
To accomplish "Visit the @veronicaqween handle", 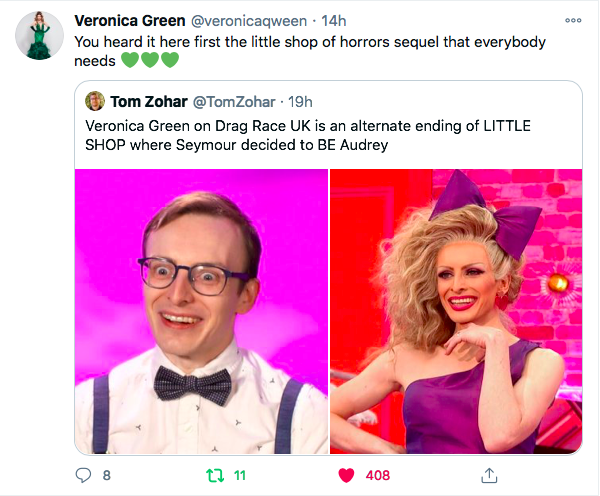I will (249, 21).
